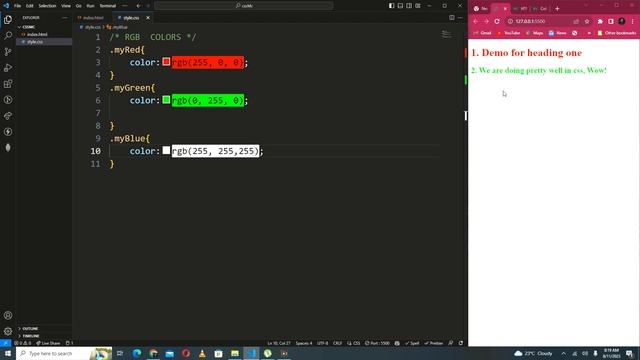Screen dimensions: 640x360
Task: Click the Live Share activity bar icon
Action: (x=8, y=116)
